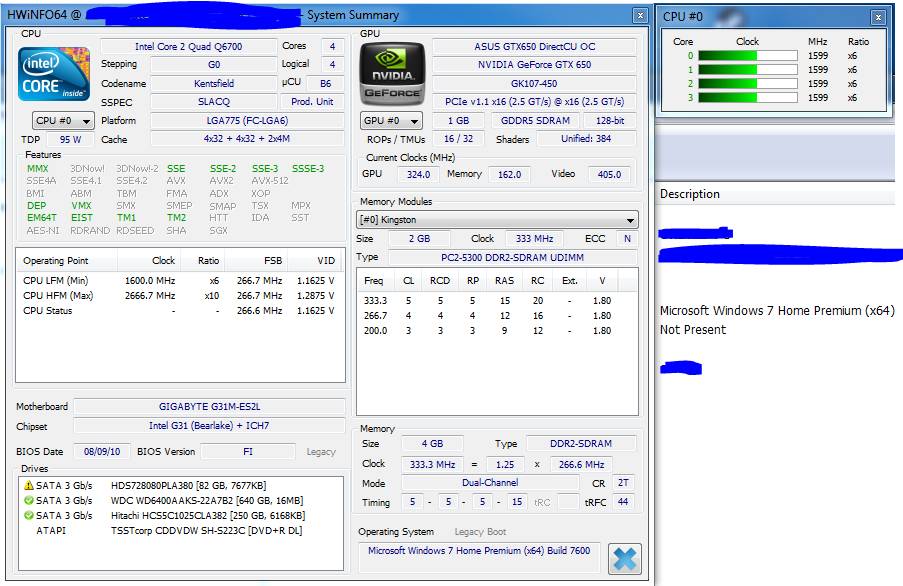Viewport: 903px width, 586px height.
Task: Click Core 2 clock bar
Action: pyautogui.click(x=748, y=83)
